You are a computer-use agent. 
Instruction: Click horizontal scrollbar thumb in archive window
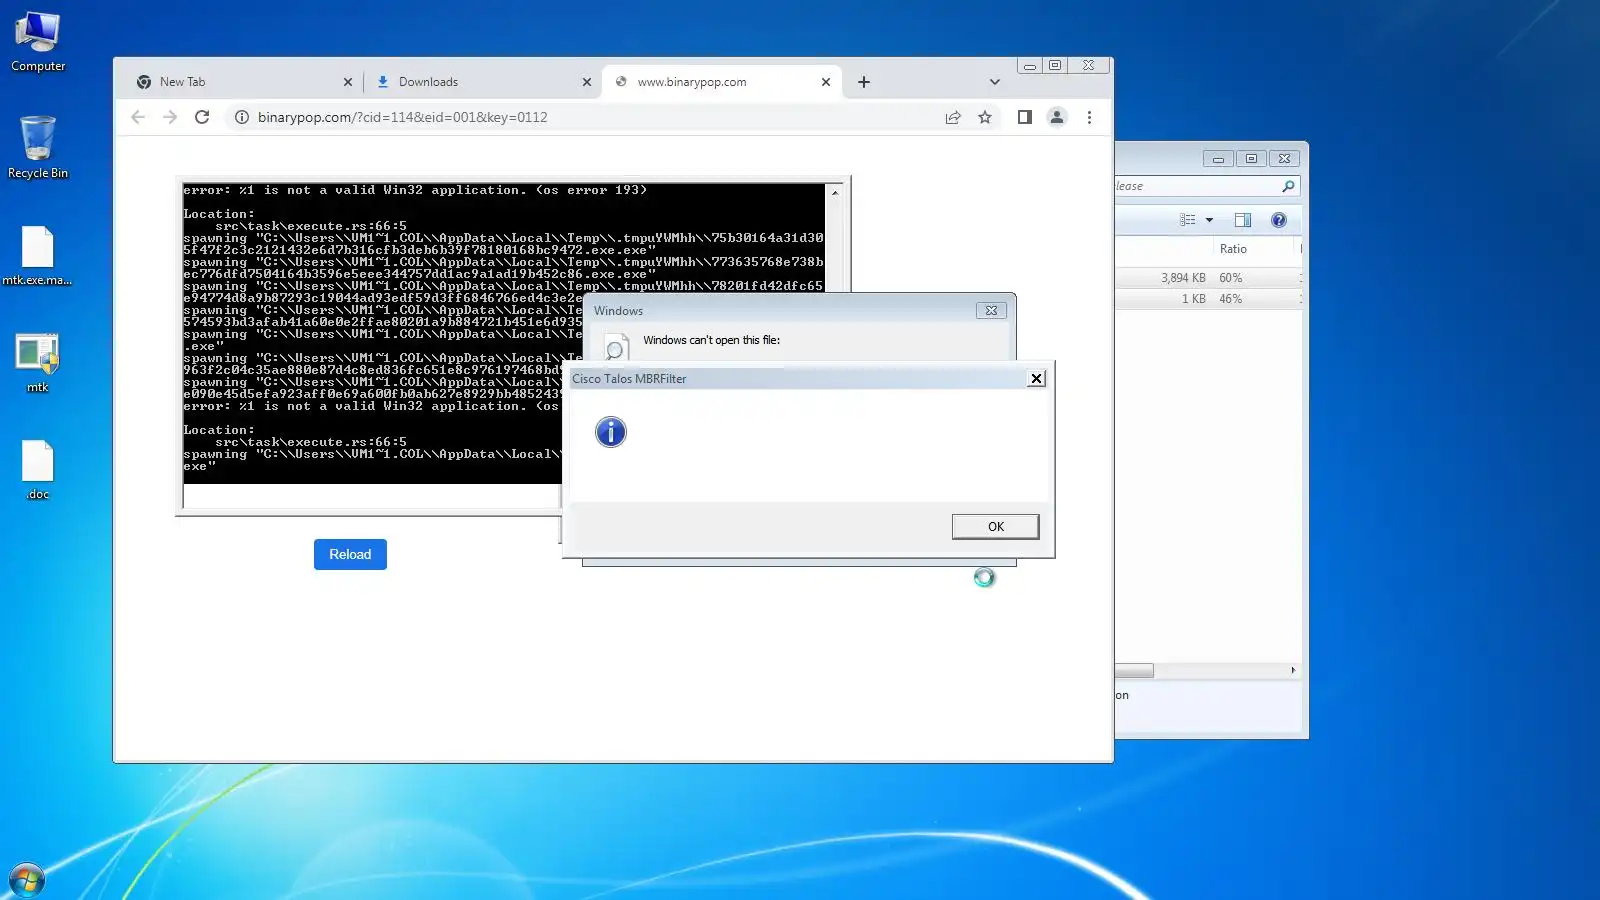coord(1135,671)
